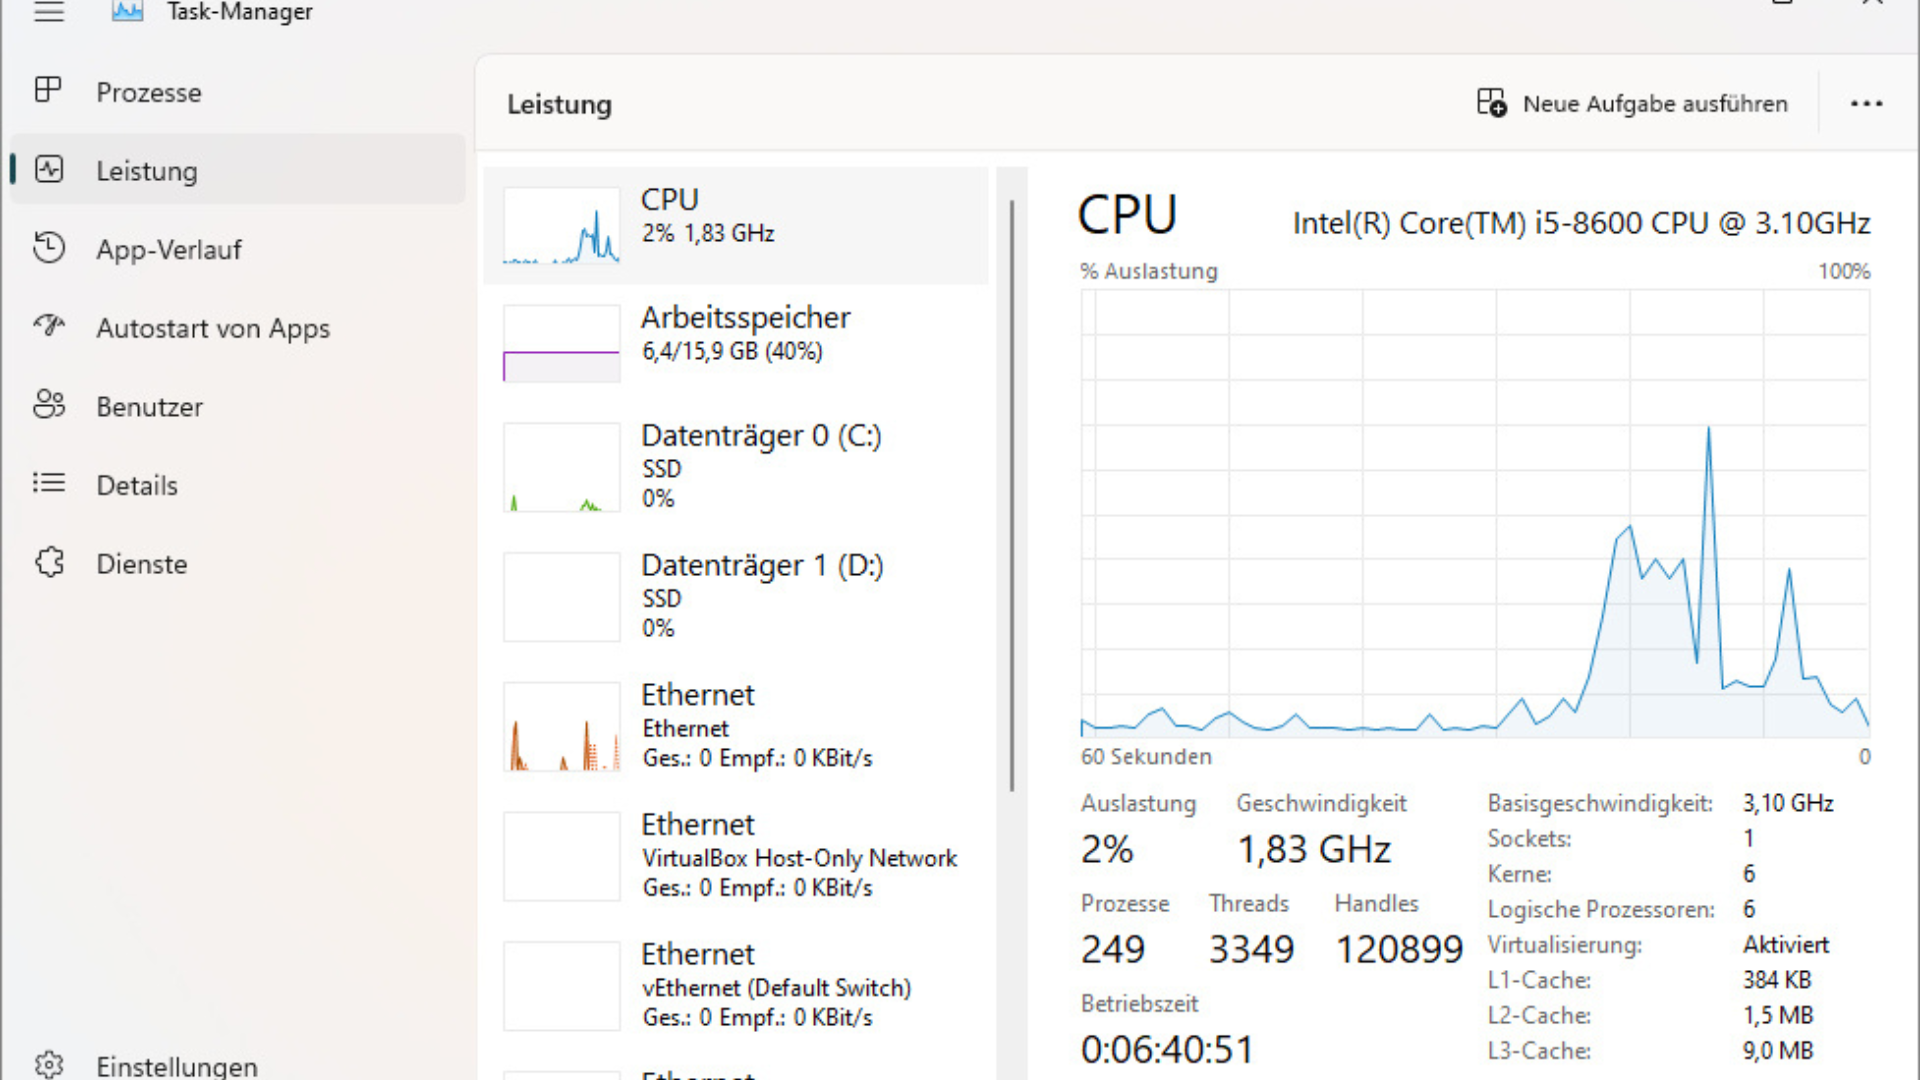Click Neue Aufgabe ausführen button
Image resolution: width=1920 pixels, height=1080 pixels.
1632,104
